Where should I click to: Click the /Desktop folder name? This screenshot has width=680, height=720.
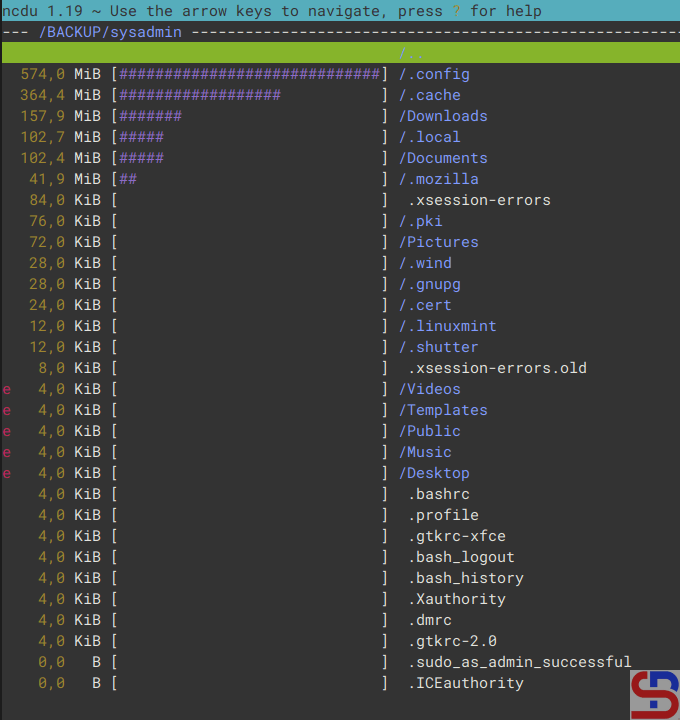click(434, 473)
